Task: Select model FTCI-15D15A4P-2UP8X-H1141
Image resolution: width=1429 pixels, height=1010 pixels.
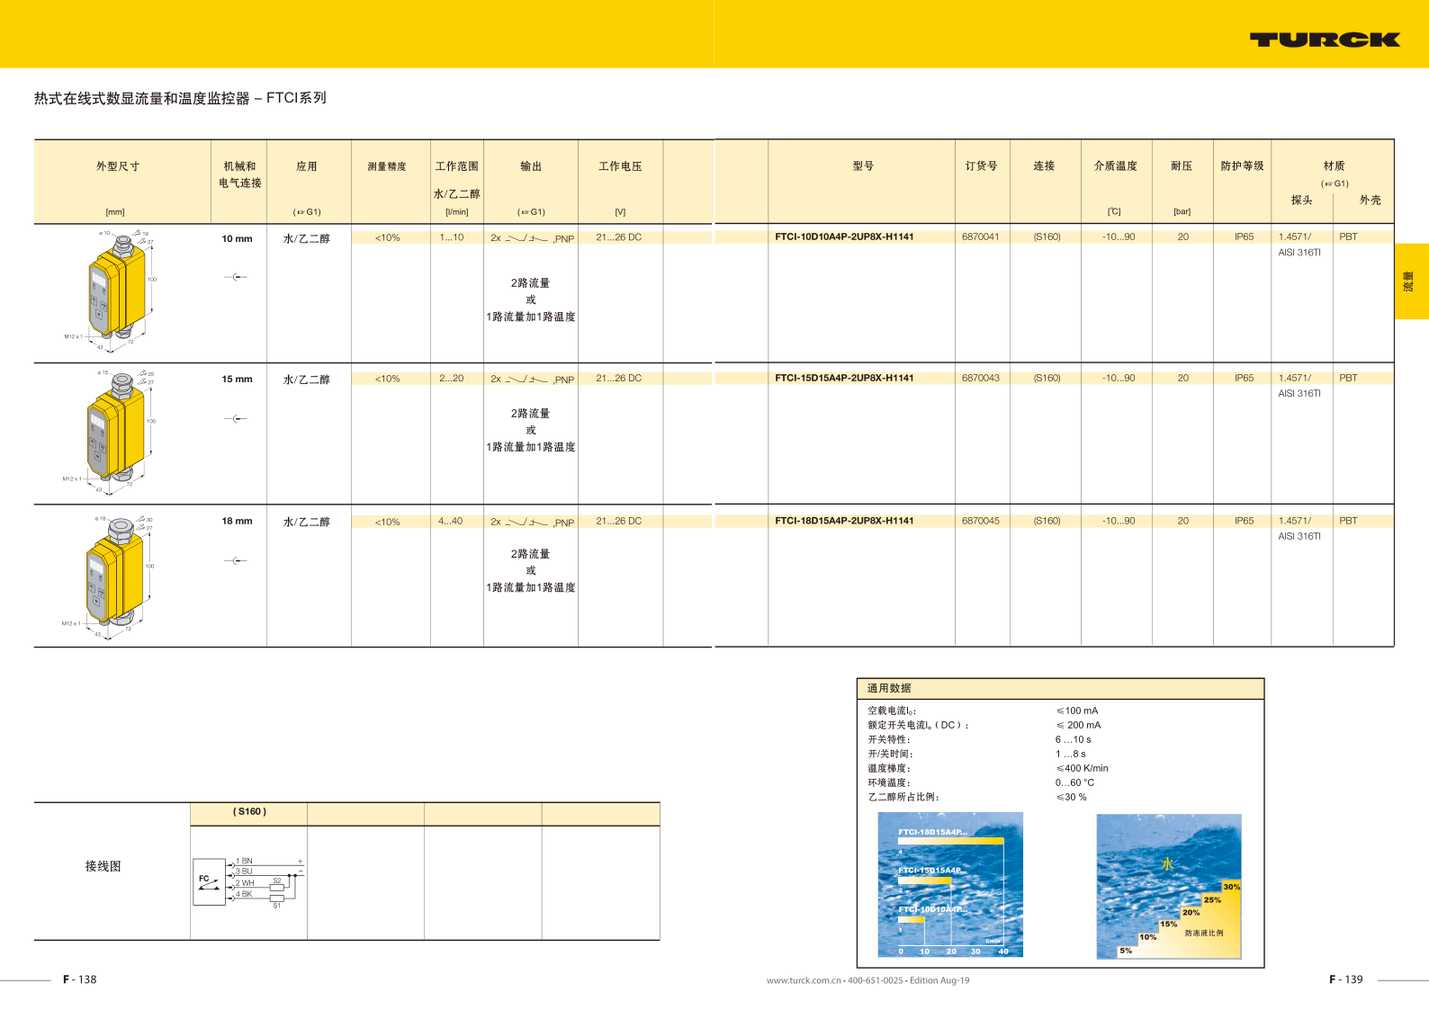Action: (x=844, y=378)
